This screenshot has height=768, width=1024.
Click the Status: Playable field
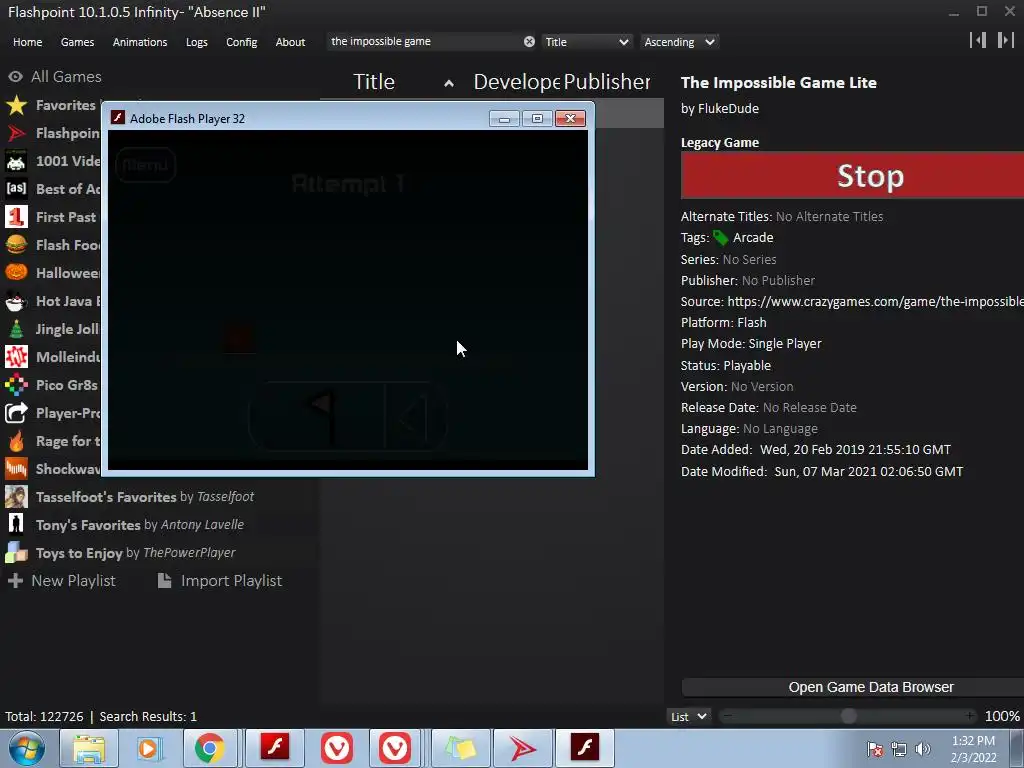726,366
